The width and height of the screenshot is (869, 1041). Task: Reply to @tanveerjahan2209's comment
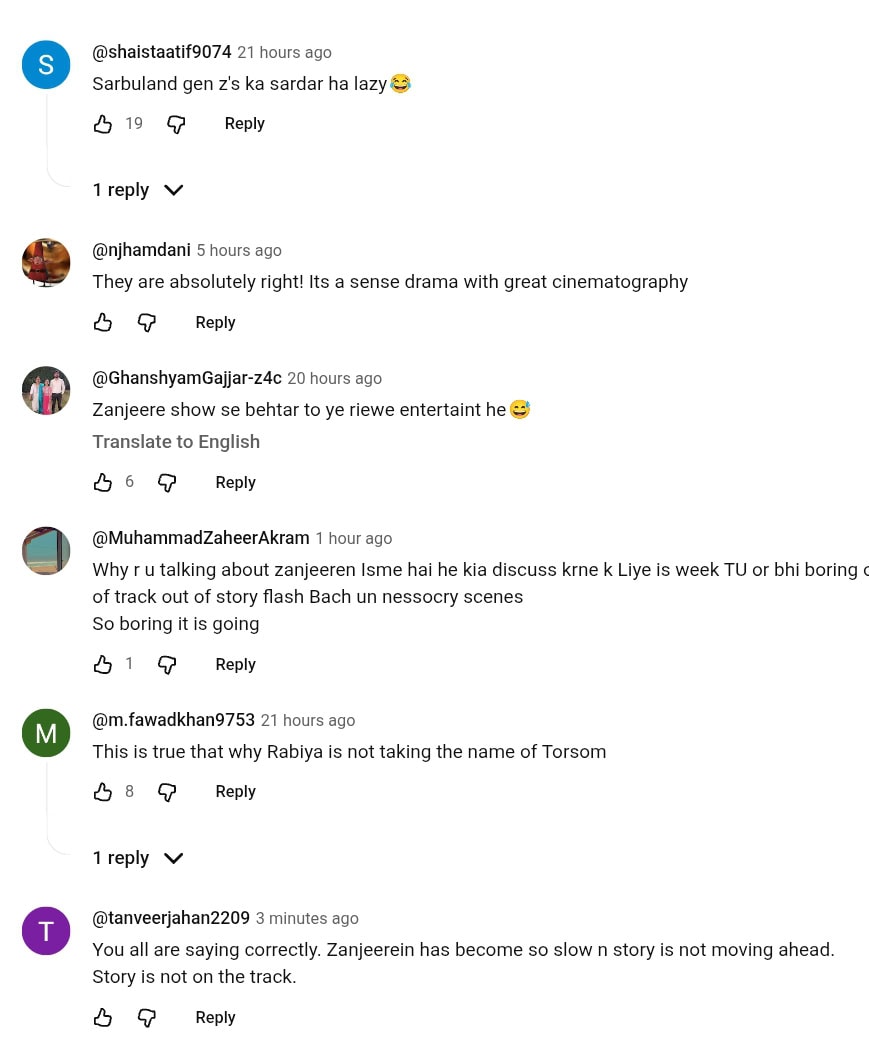[215, 1018]
